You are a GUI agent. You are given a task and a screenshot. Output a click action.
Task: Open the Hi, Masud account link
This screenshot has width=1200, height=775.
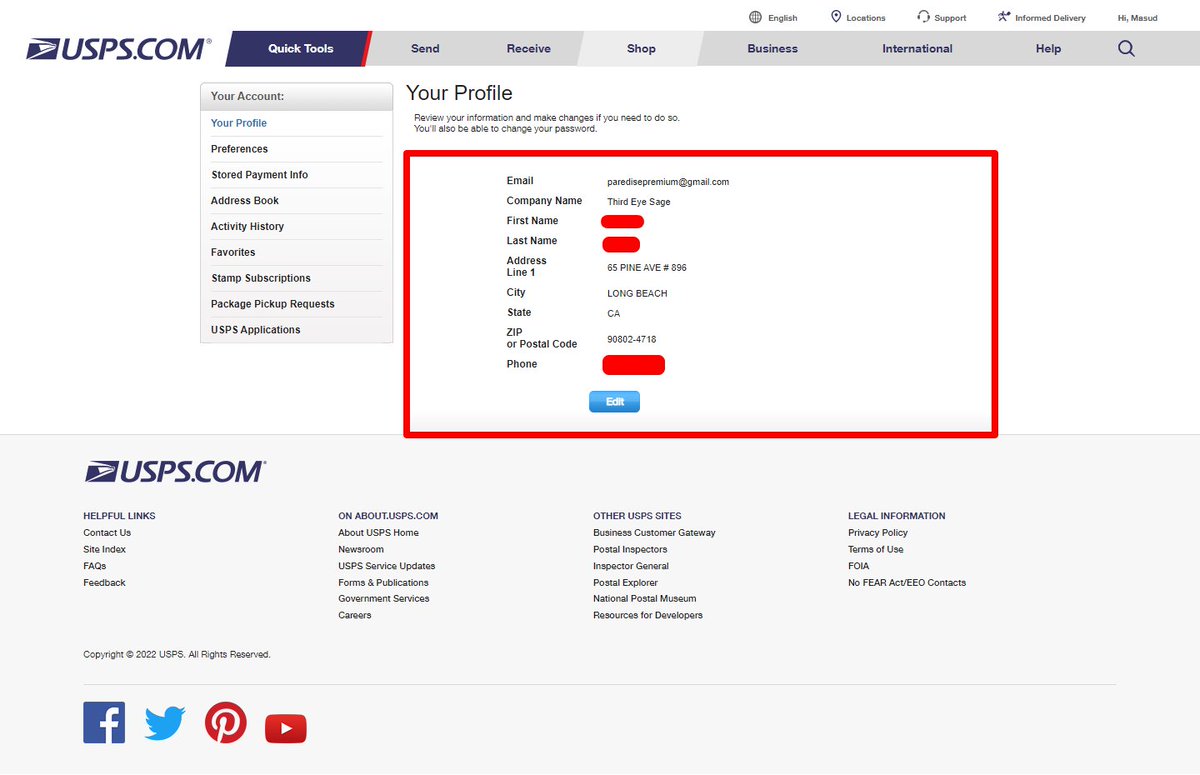click(1137, 18)
